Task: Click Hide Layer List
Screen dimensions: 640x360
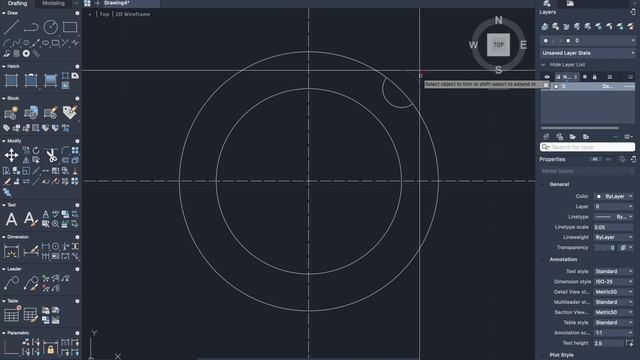Action: click(x=567, y=64)
